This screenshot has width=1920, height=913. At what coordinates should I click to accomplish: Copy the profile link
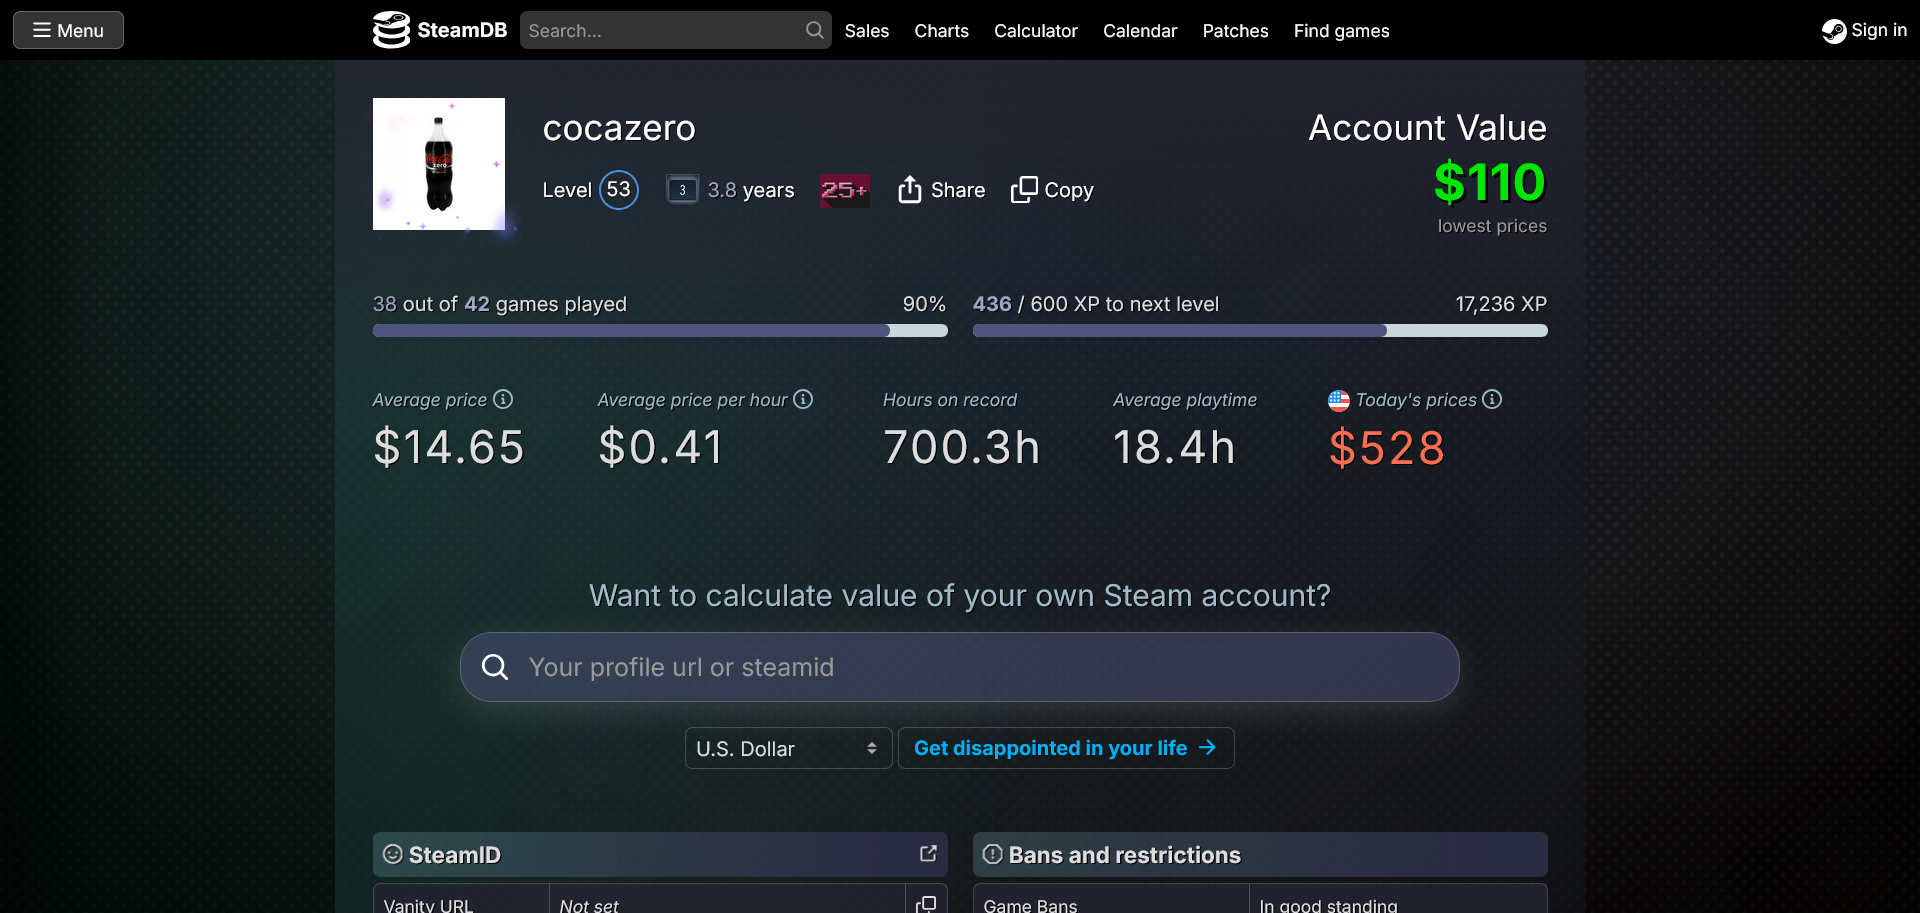pos(1052,190)
